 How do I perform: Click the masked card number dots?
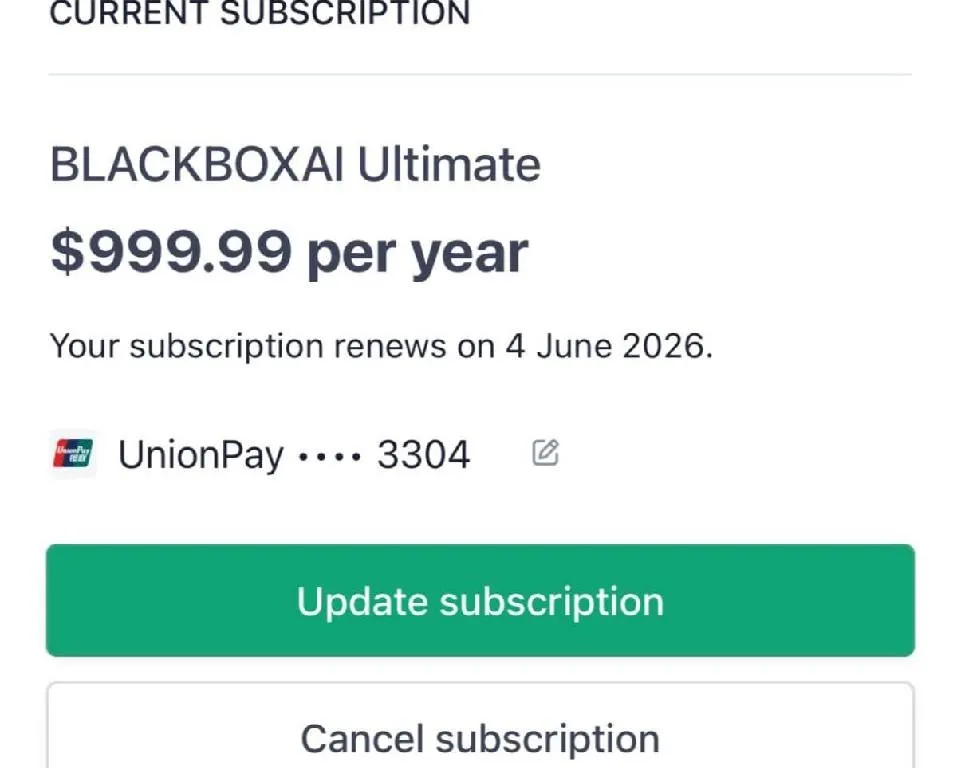tap(329, 456)
